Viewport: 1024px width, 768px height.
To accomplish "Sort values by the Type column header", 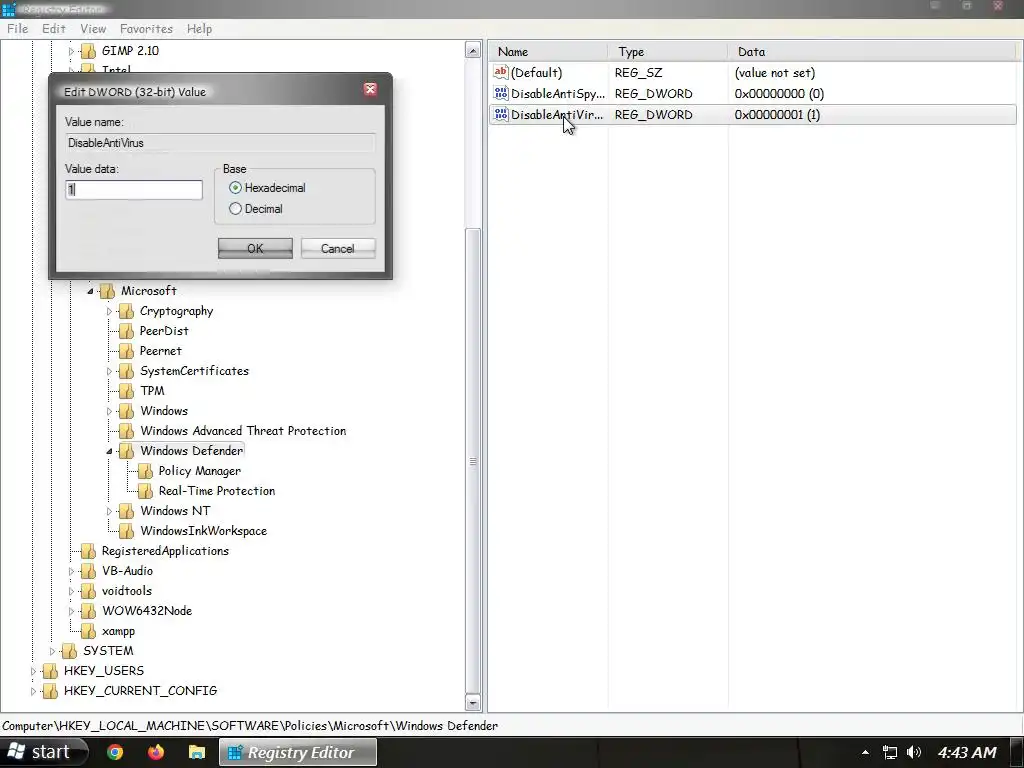I will (x=667, y=52).
